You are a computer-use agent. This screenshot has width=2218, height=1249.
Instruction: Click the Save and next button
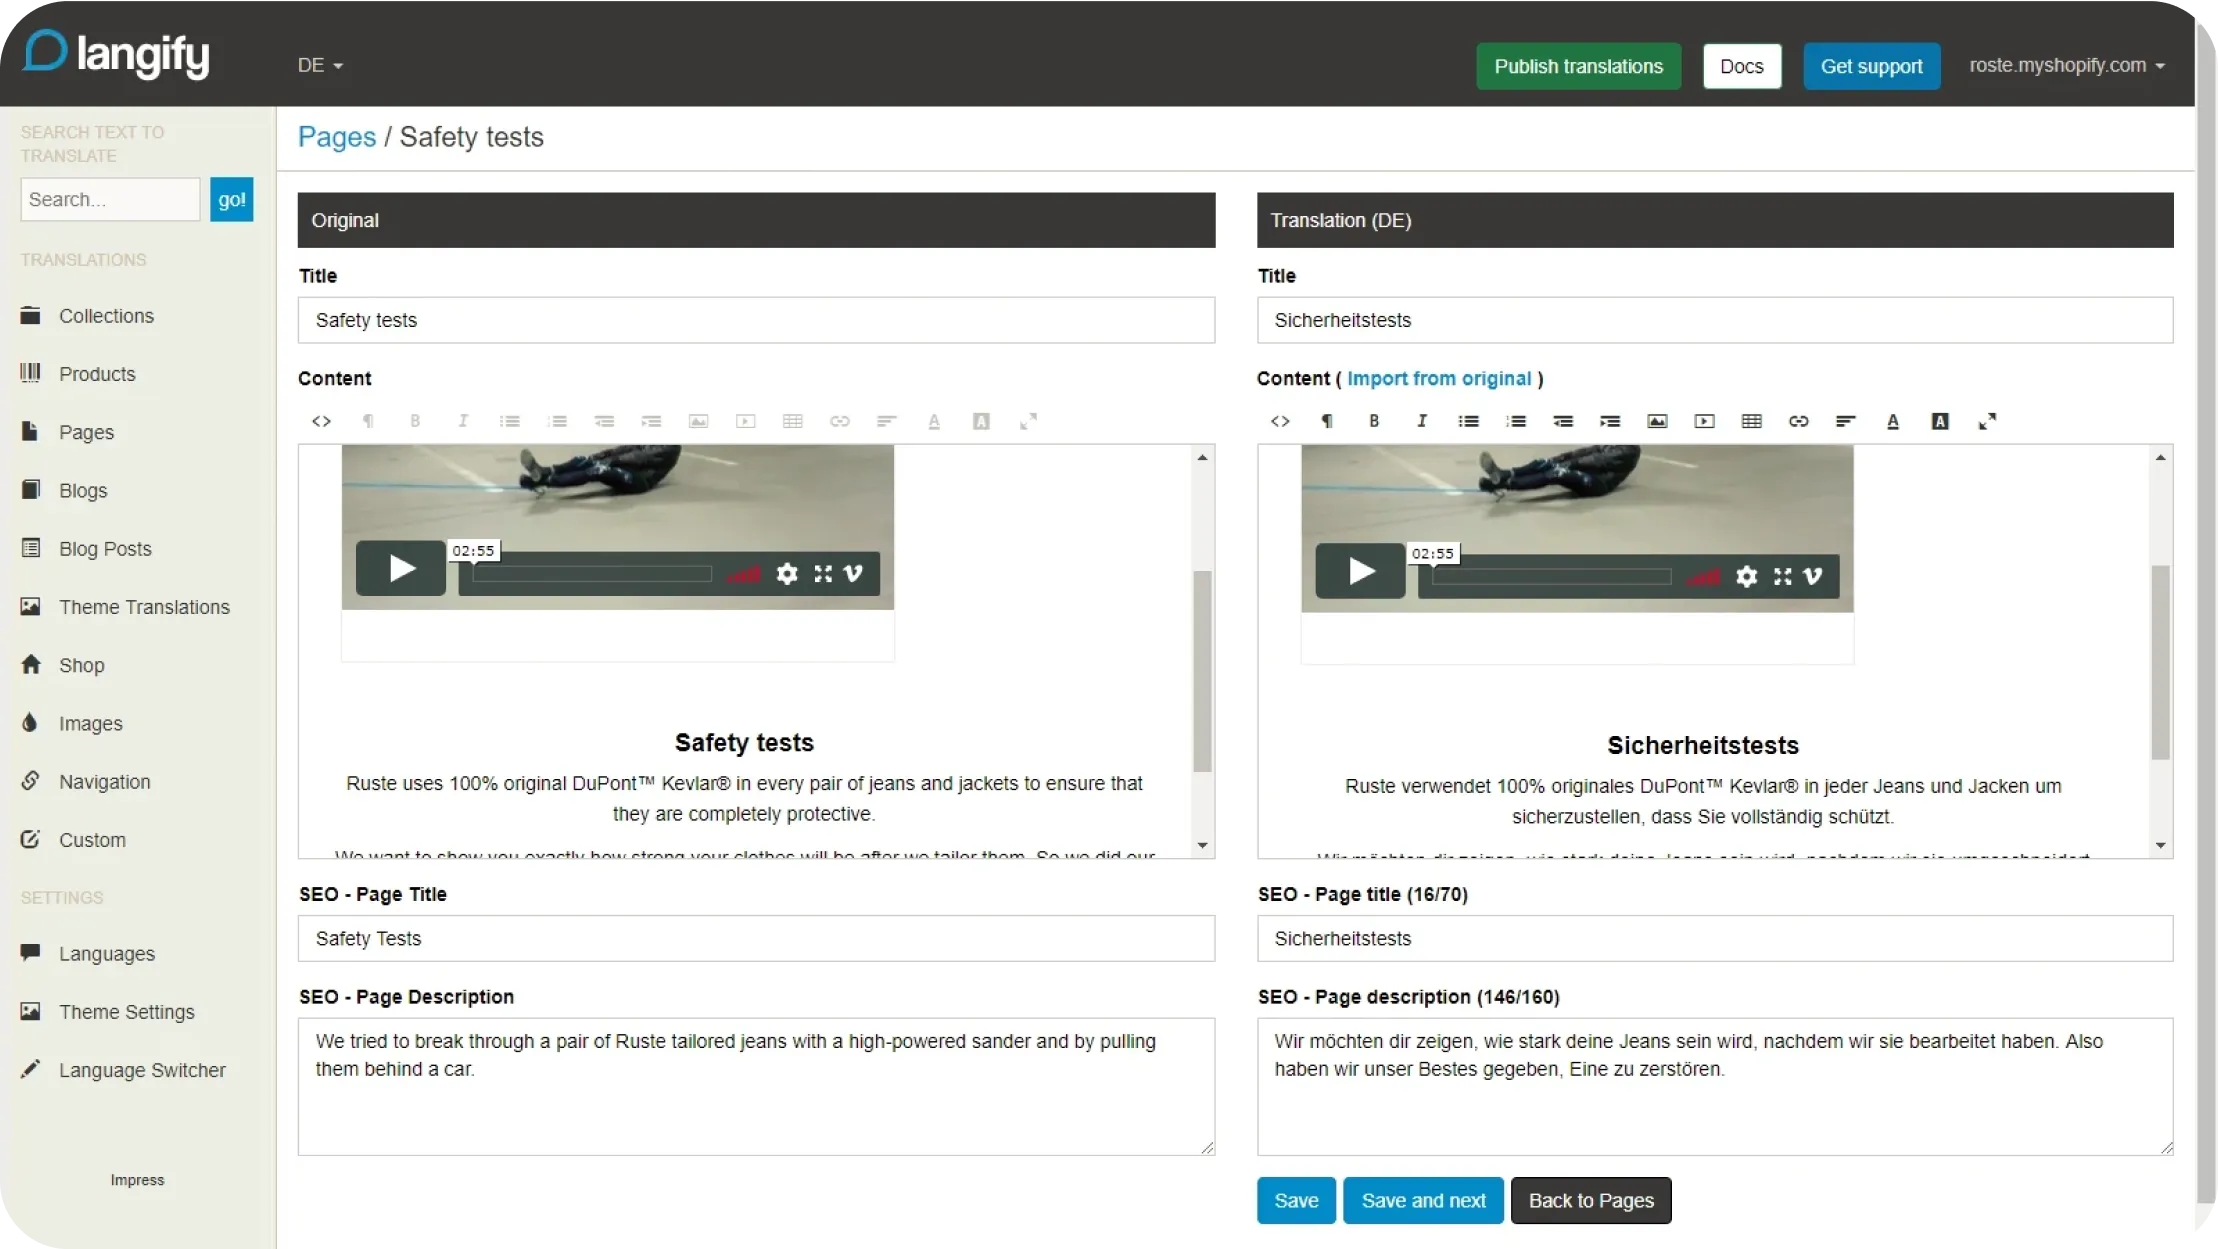1423,1200
